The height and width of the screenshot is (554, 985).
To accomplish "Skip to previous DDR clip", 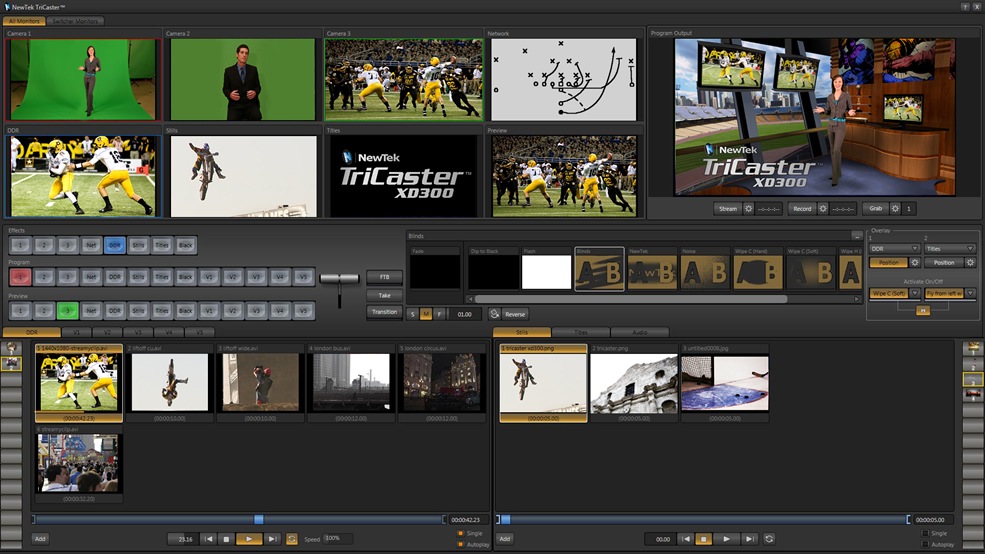I will [x=209, y=539].
